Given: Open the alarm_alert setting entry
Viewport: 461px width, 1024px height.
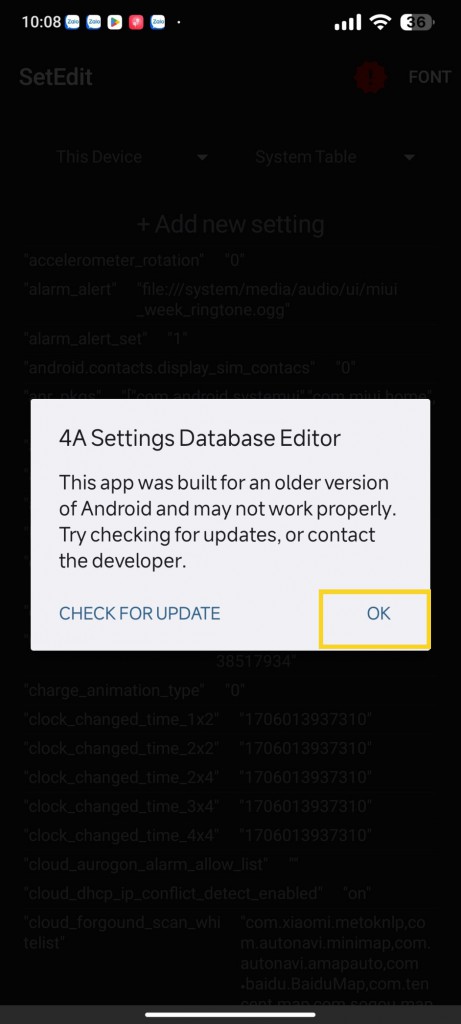Looking at the screenshot, I should click(x=230, y=299).
